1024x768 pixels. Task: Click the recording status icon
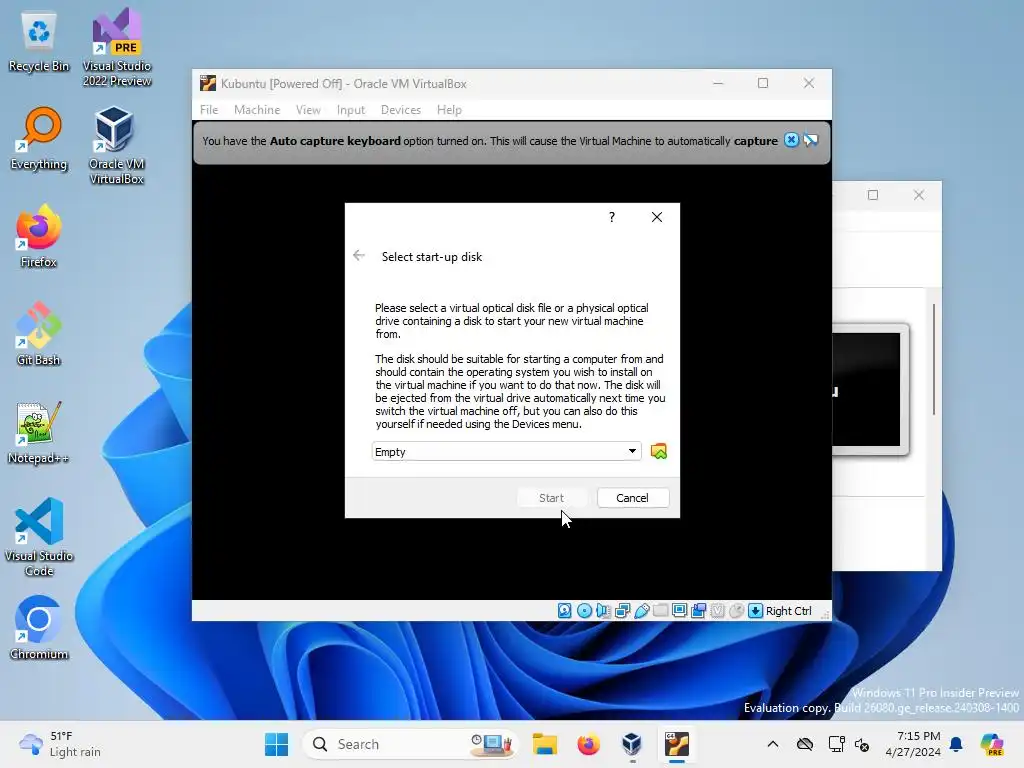(698, 611)
